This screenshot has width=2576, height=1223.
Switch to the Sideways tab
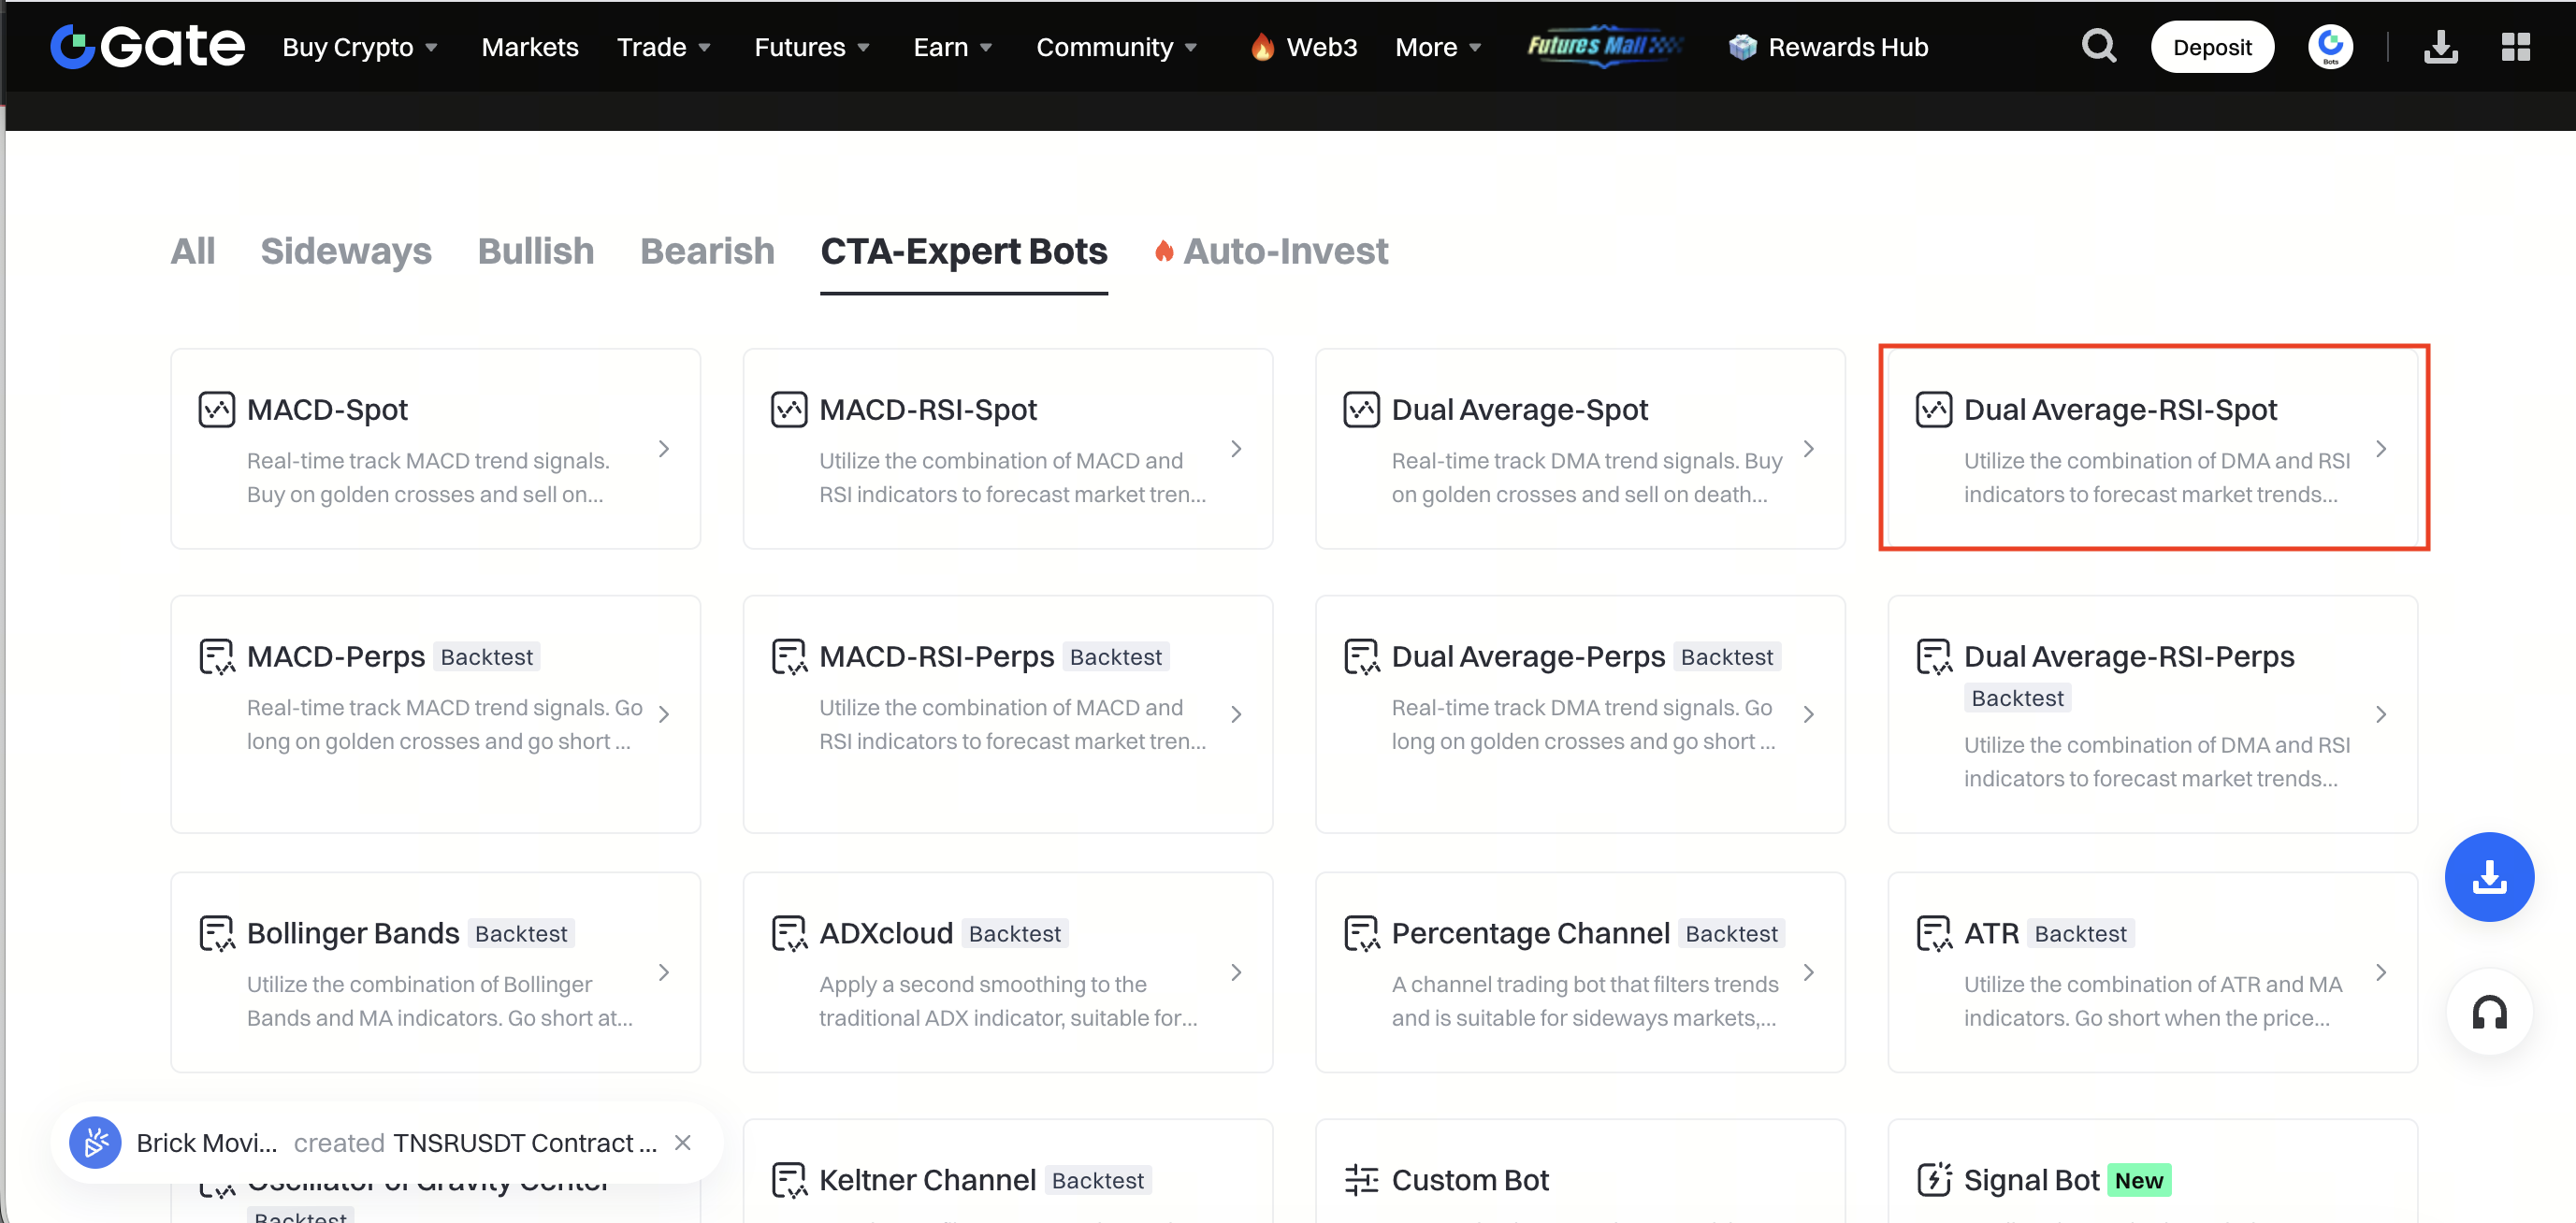click(x=346, y=251)
